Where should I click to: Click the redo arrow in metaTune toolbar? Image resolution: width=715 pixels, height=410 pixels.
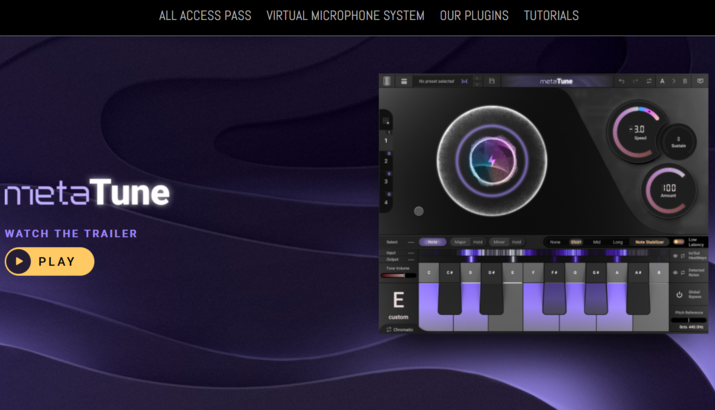click(634, 81)
